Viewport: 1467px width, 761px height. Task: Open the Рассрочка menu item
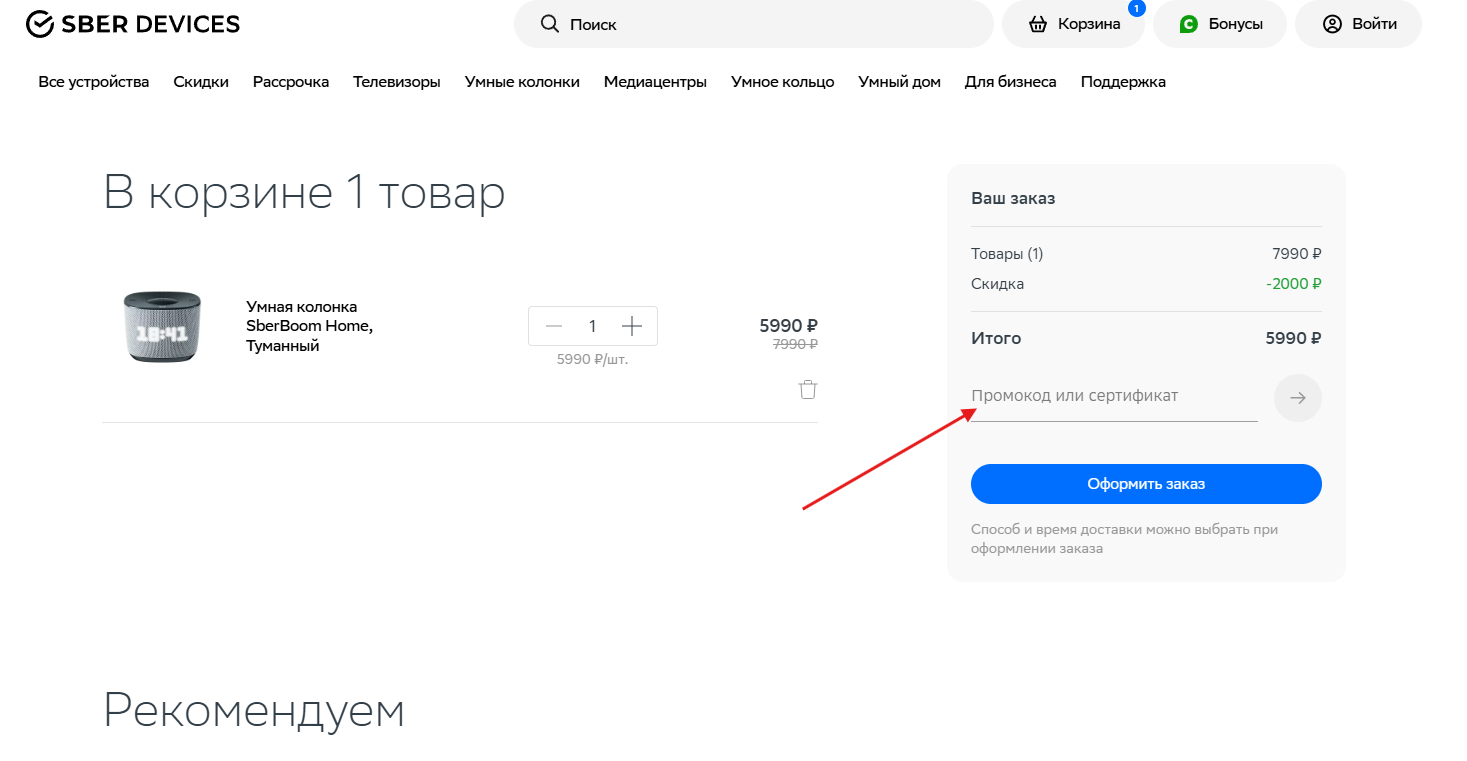pyautogui.click(x=291, y=82)
